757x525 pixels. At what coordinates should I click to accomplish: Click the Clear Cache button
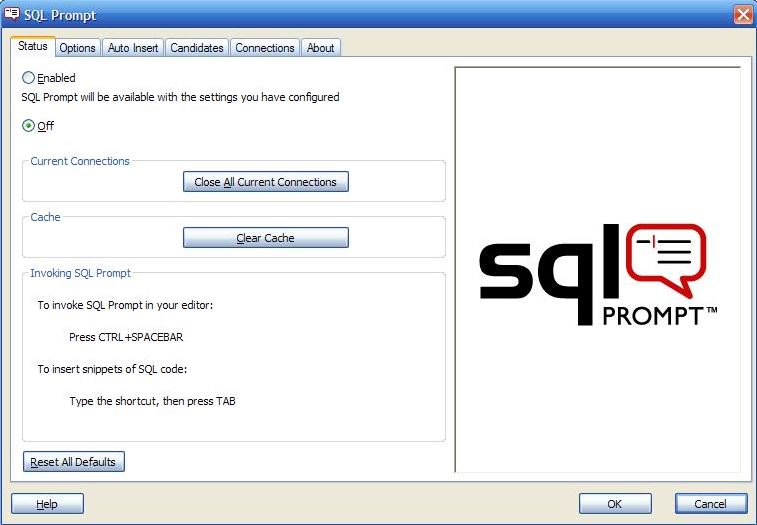[x=265, y=238]
